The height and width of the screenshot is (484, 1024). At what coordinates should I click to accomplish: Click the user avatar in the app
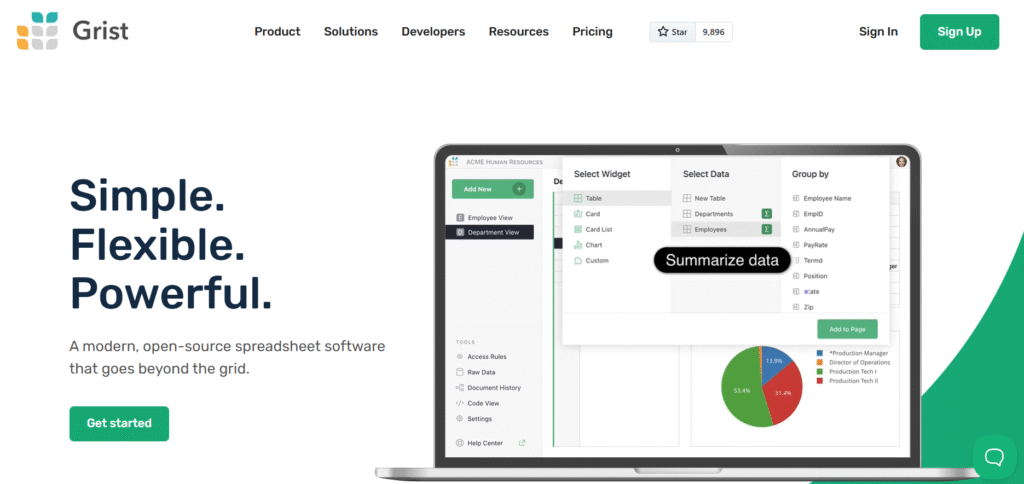(x=901, y=162)
